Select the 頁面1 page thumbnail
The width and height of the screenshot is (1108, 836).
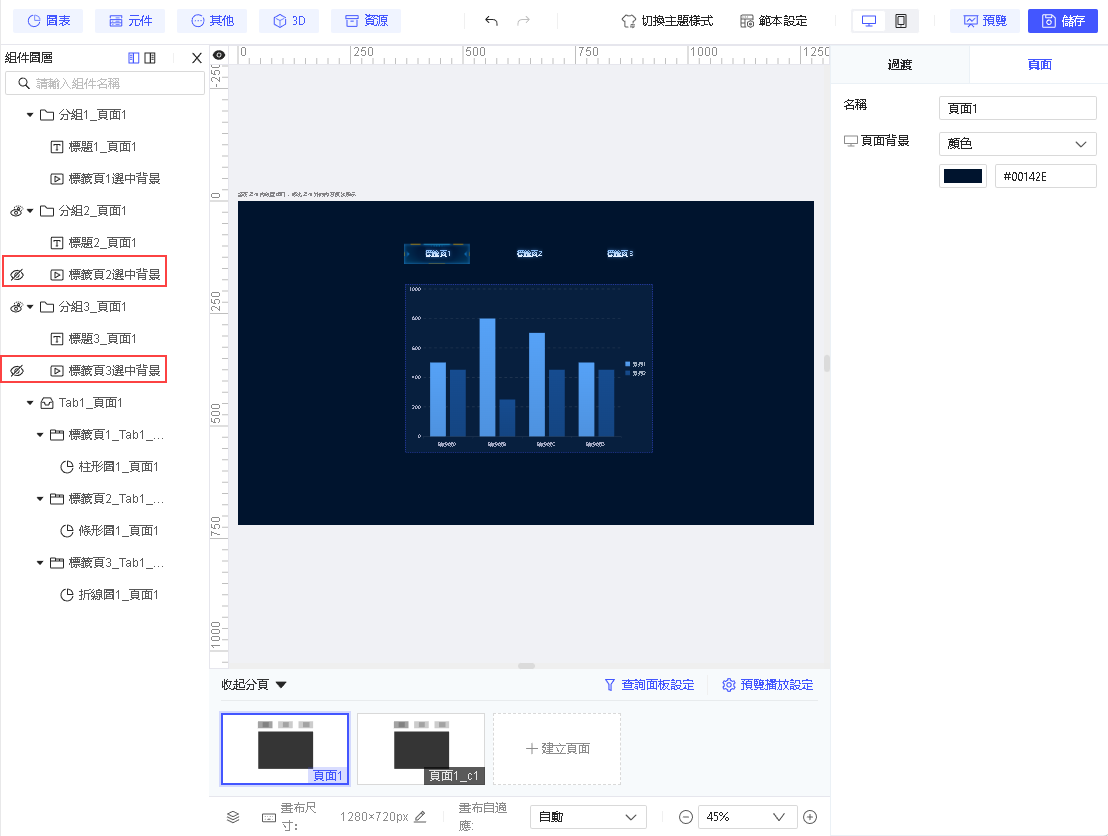tap(285, 748)
